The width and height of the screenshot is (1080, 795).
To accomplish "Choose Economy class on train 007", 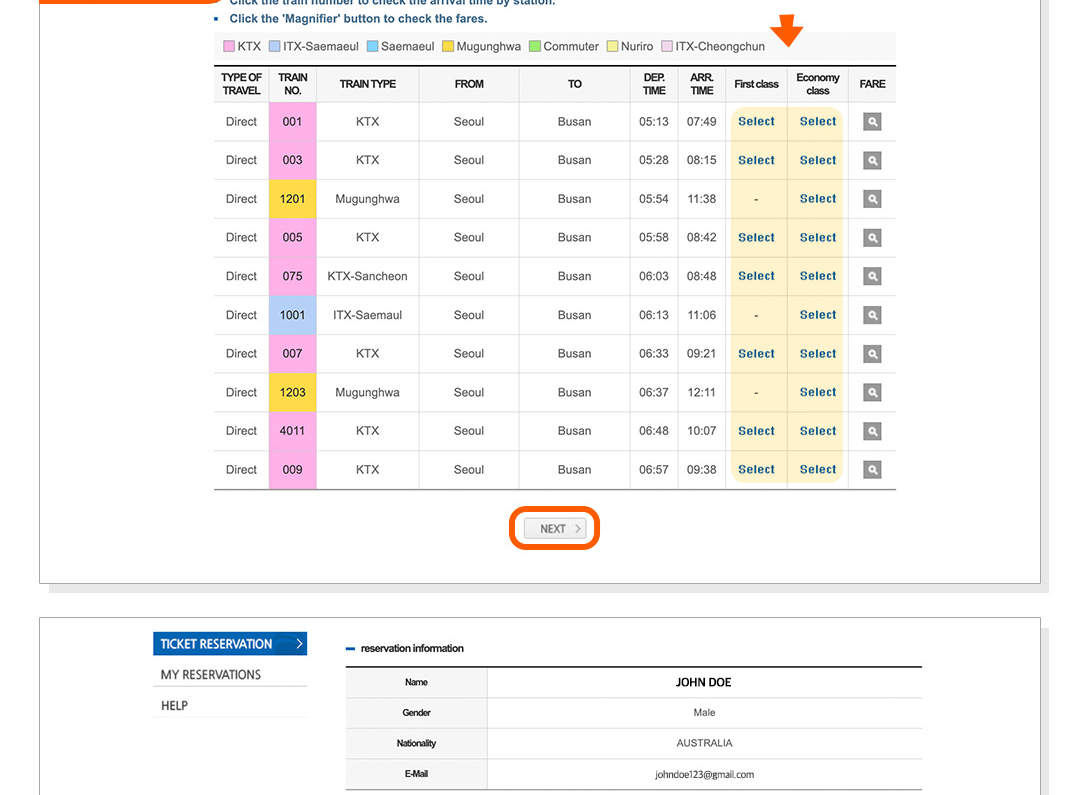I will click(817, 354).
